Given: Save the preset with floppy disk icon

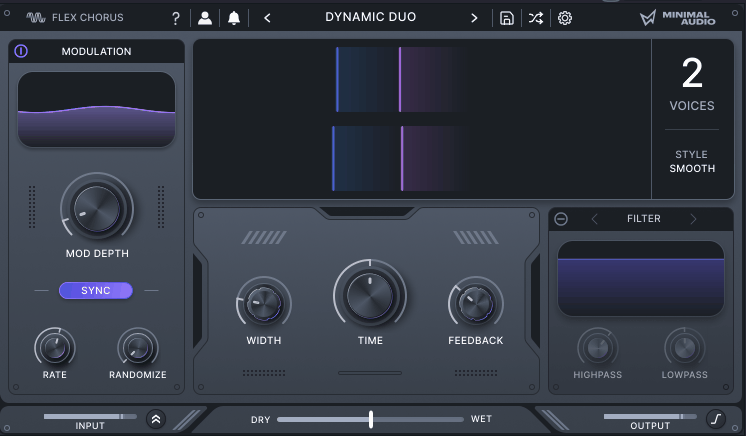Looking at the screenshot, I should (x=507, y=18).
